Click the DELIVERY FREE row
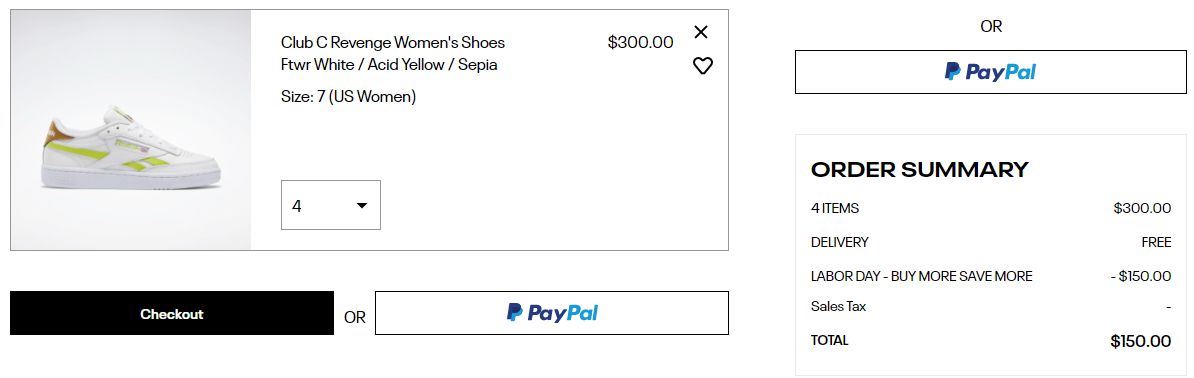The image size is (1194, 378). [991, 242]
